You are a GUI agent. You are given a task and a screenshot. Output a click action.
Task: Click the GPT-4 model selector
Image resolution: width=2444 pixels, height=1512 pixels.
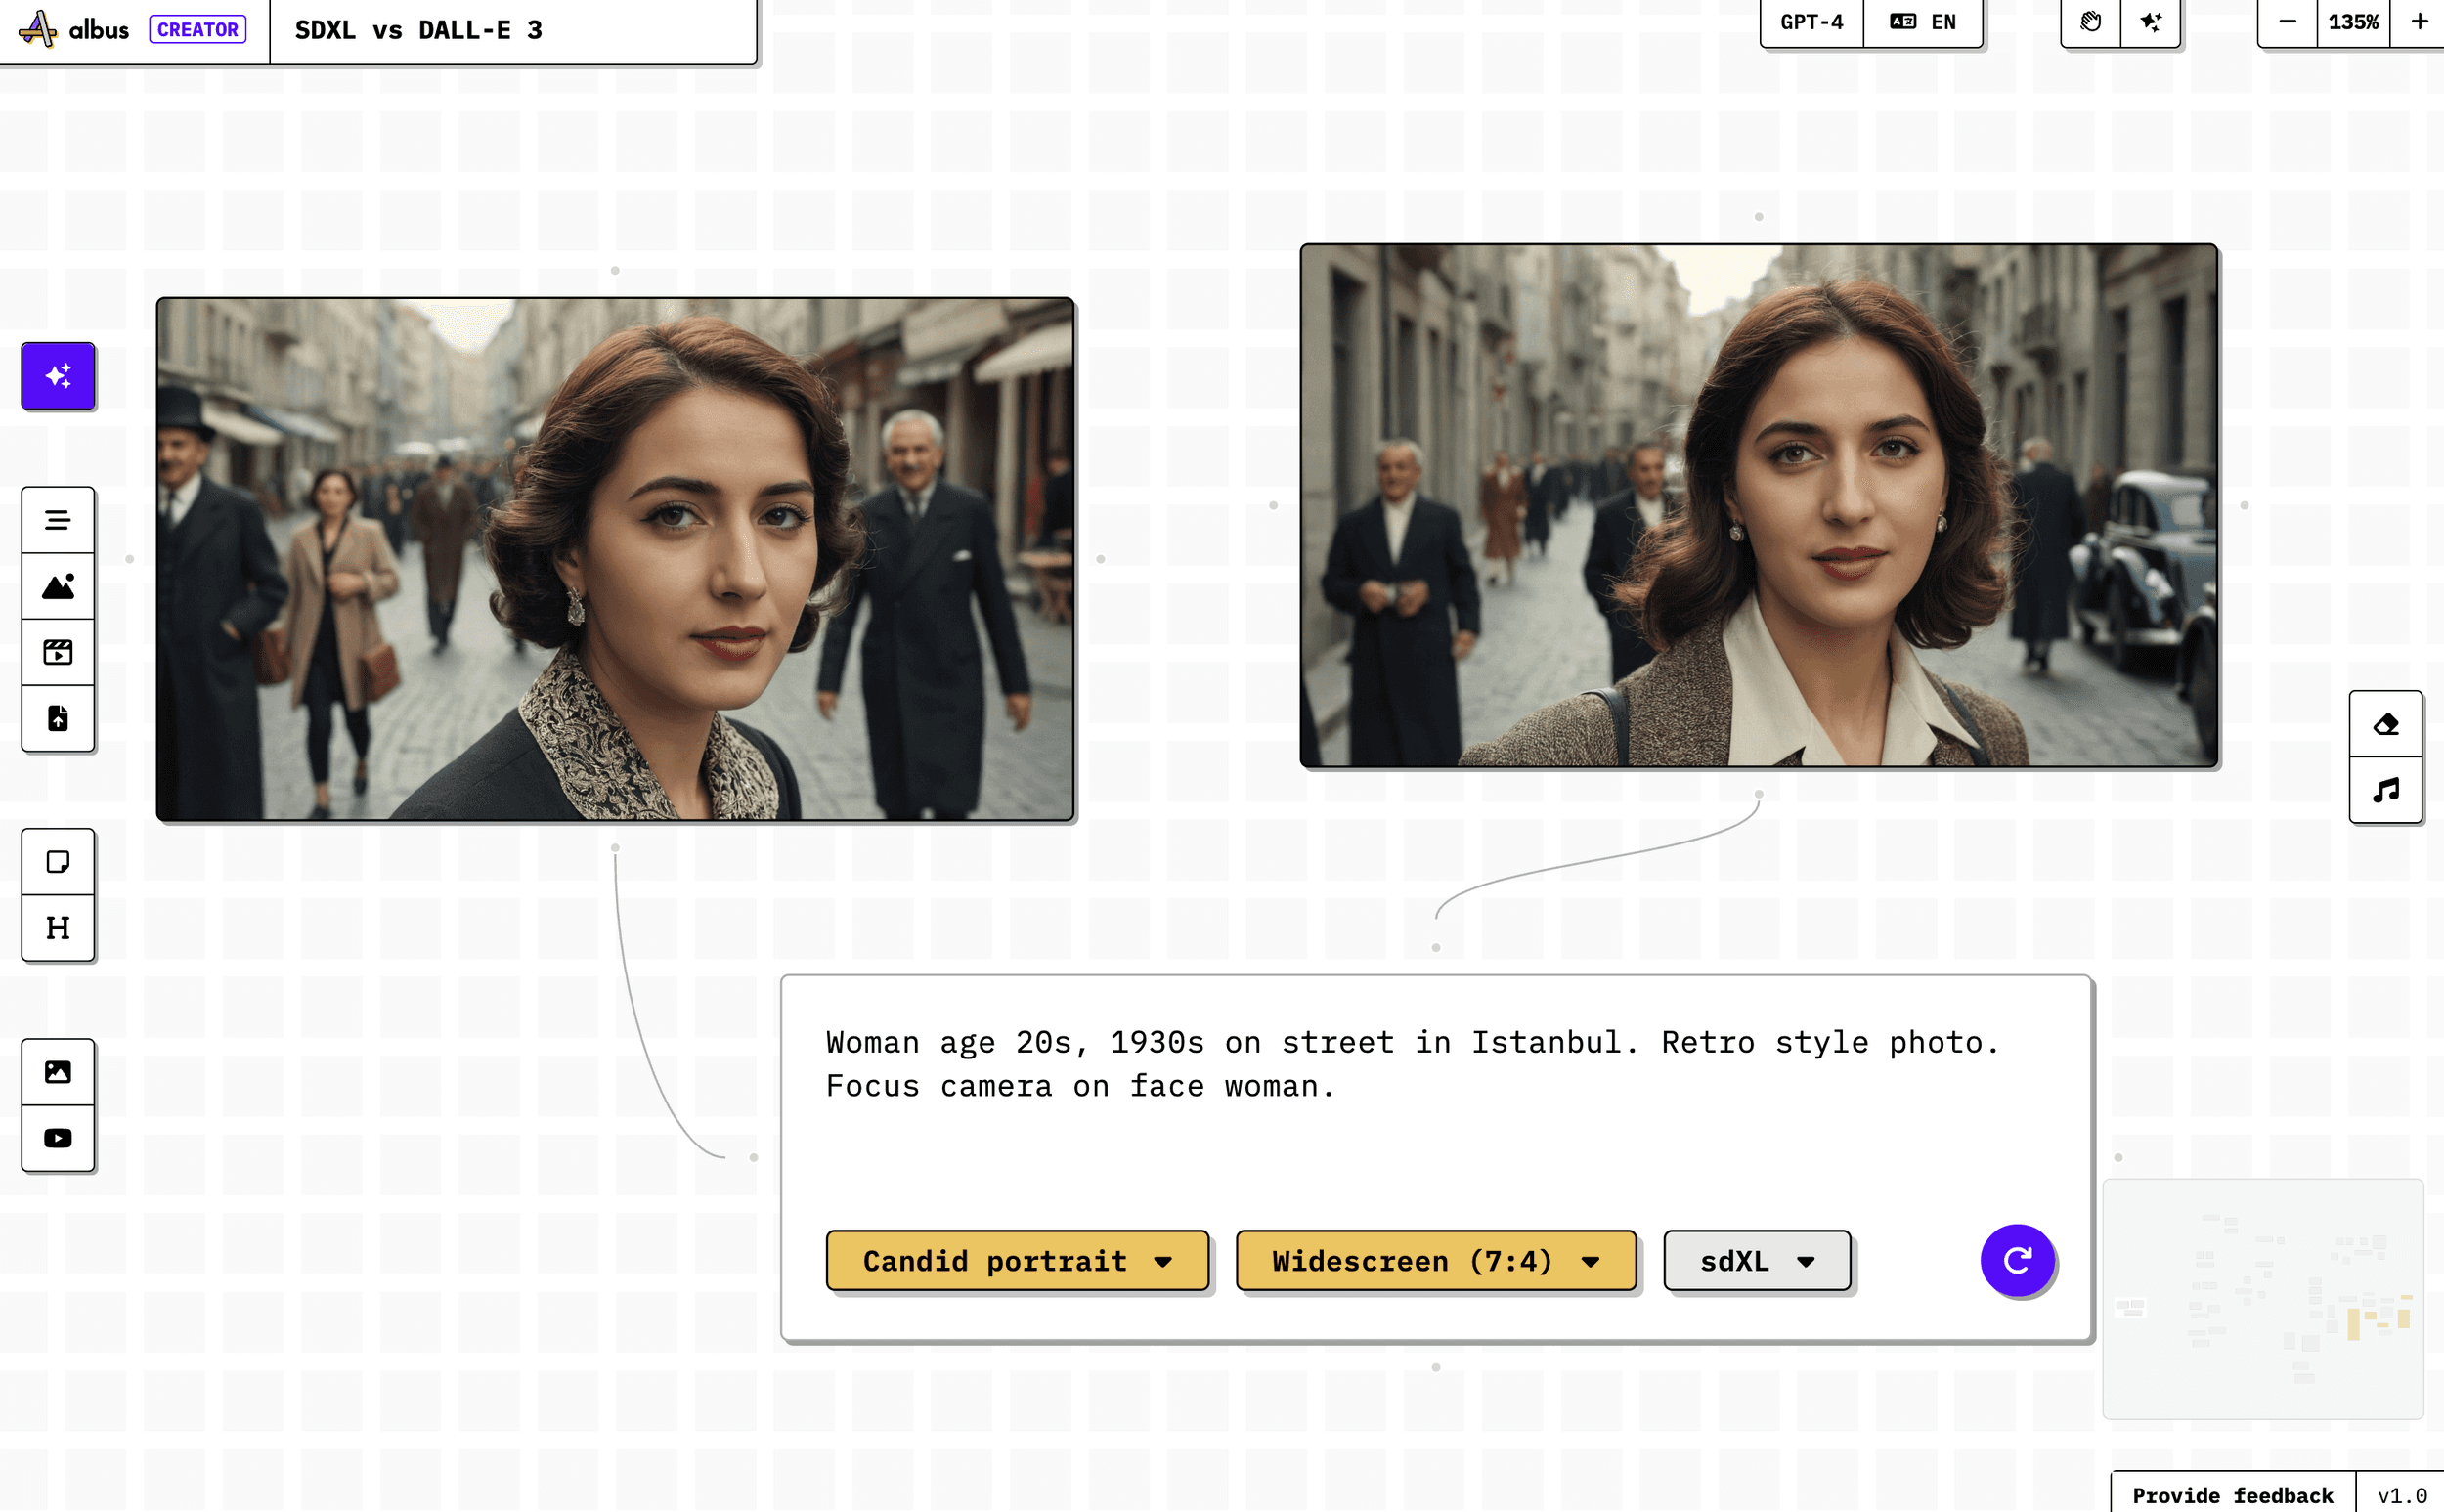pos(1812,22)
